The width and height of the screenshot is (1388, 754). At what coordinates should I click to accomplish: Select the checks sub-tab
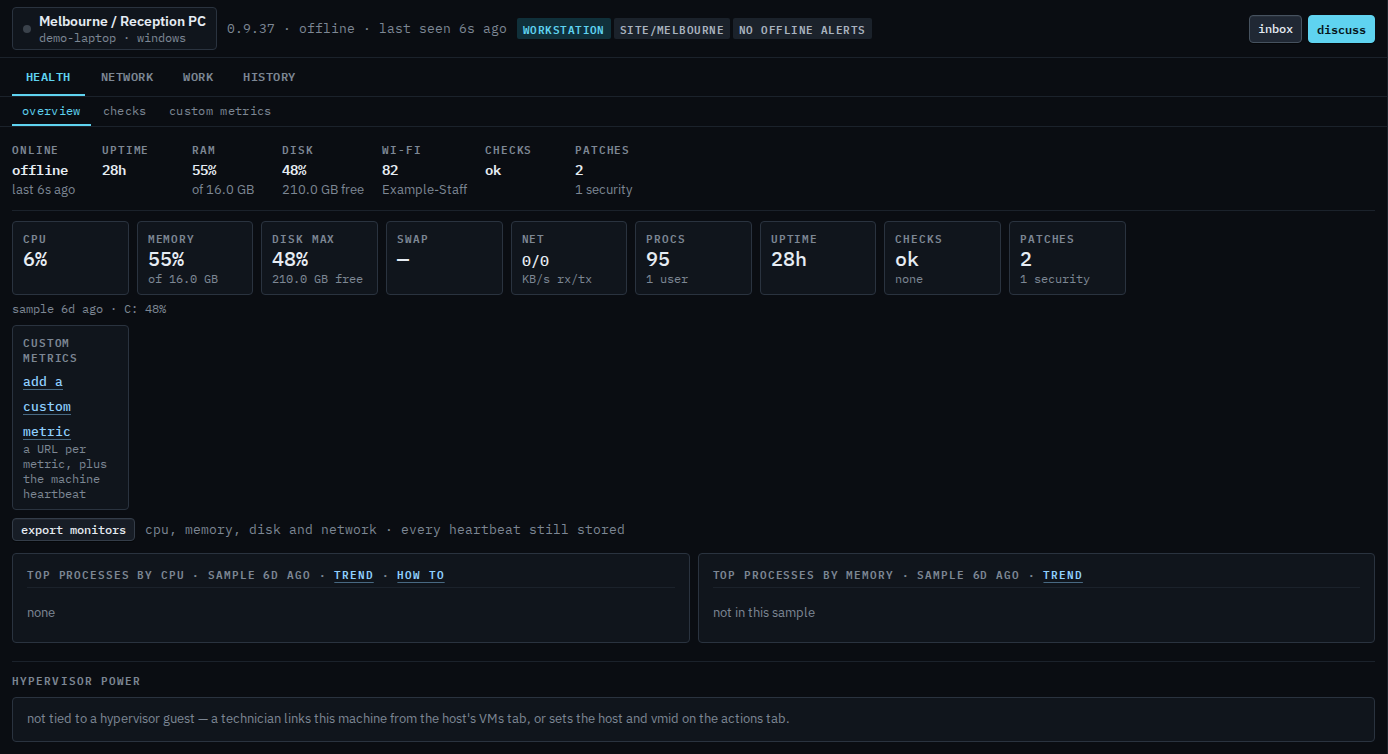point(124,111)
